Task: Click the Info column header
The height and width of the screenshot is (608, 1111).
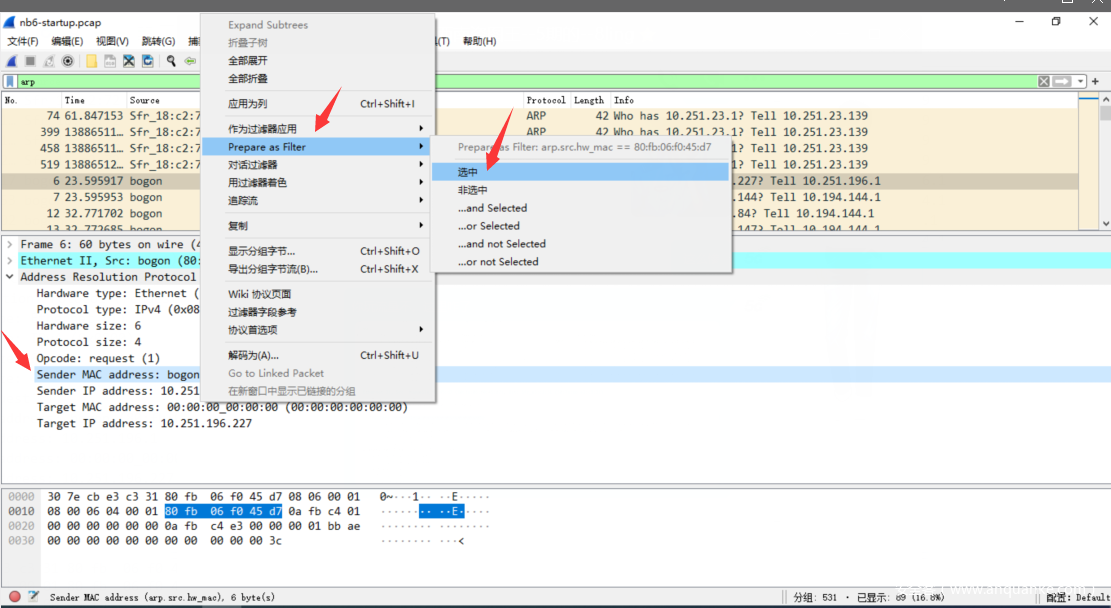Action: tap(624, 100)
